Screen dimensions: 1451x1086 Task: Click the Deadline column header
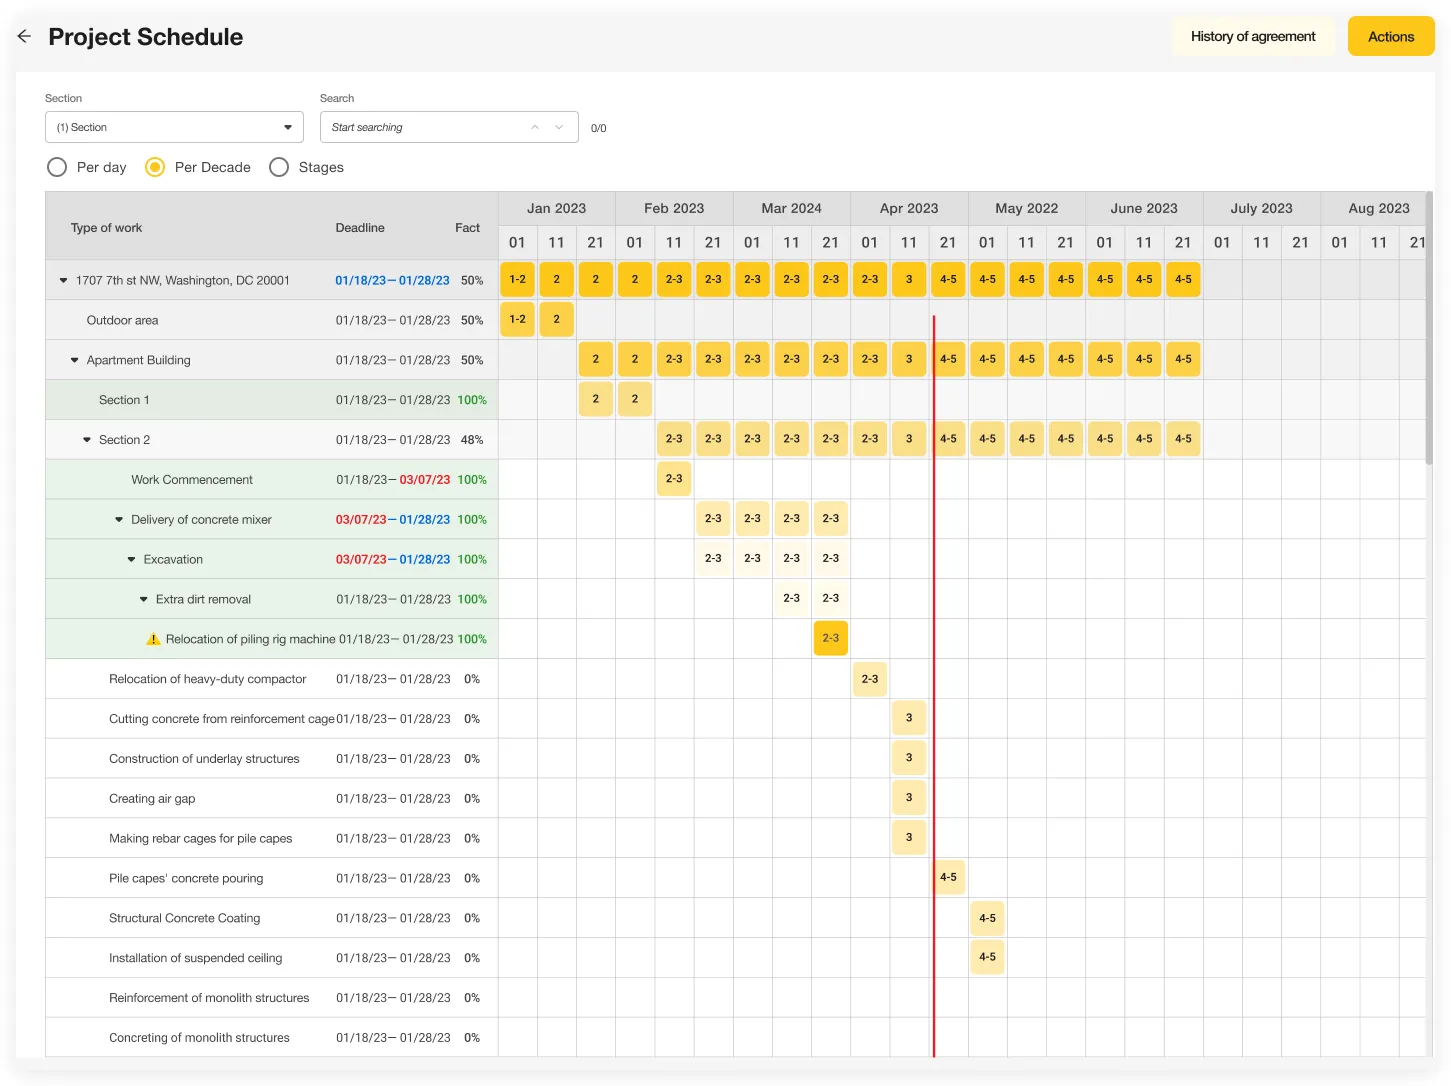(360, 228)
